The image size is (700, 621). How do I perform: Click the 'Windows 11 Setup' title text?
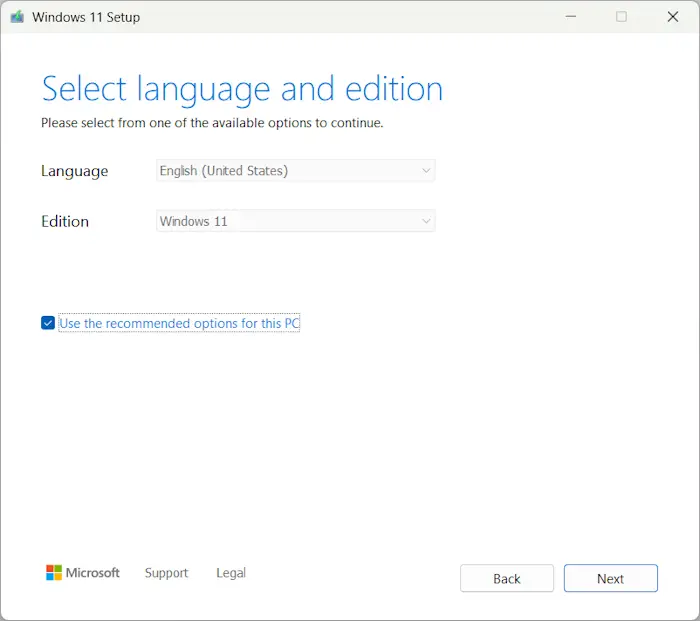(x=86, y=17)
